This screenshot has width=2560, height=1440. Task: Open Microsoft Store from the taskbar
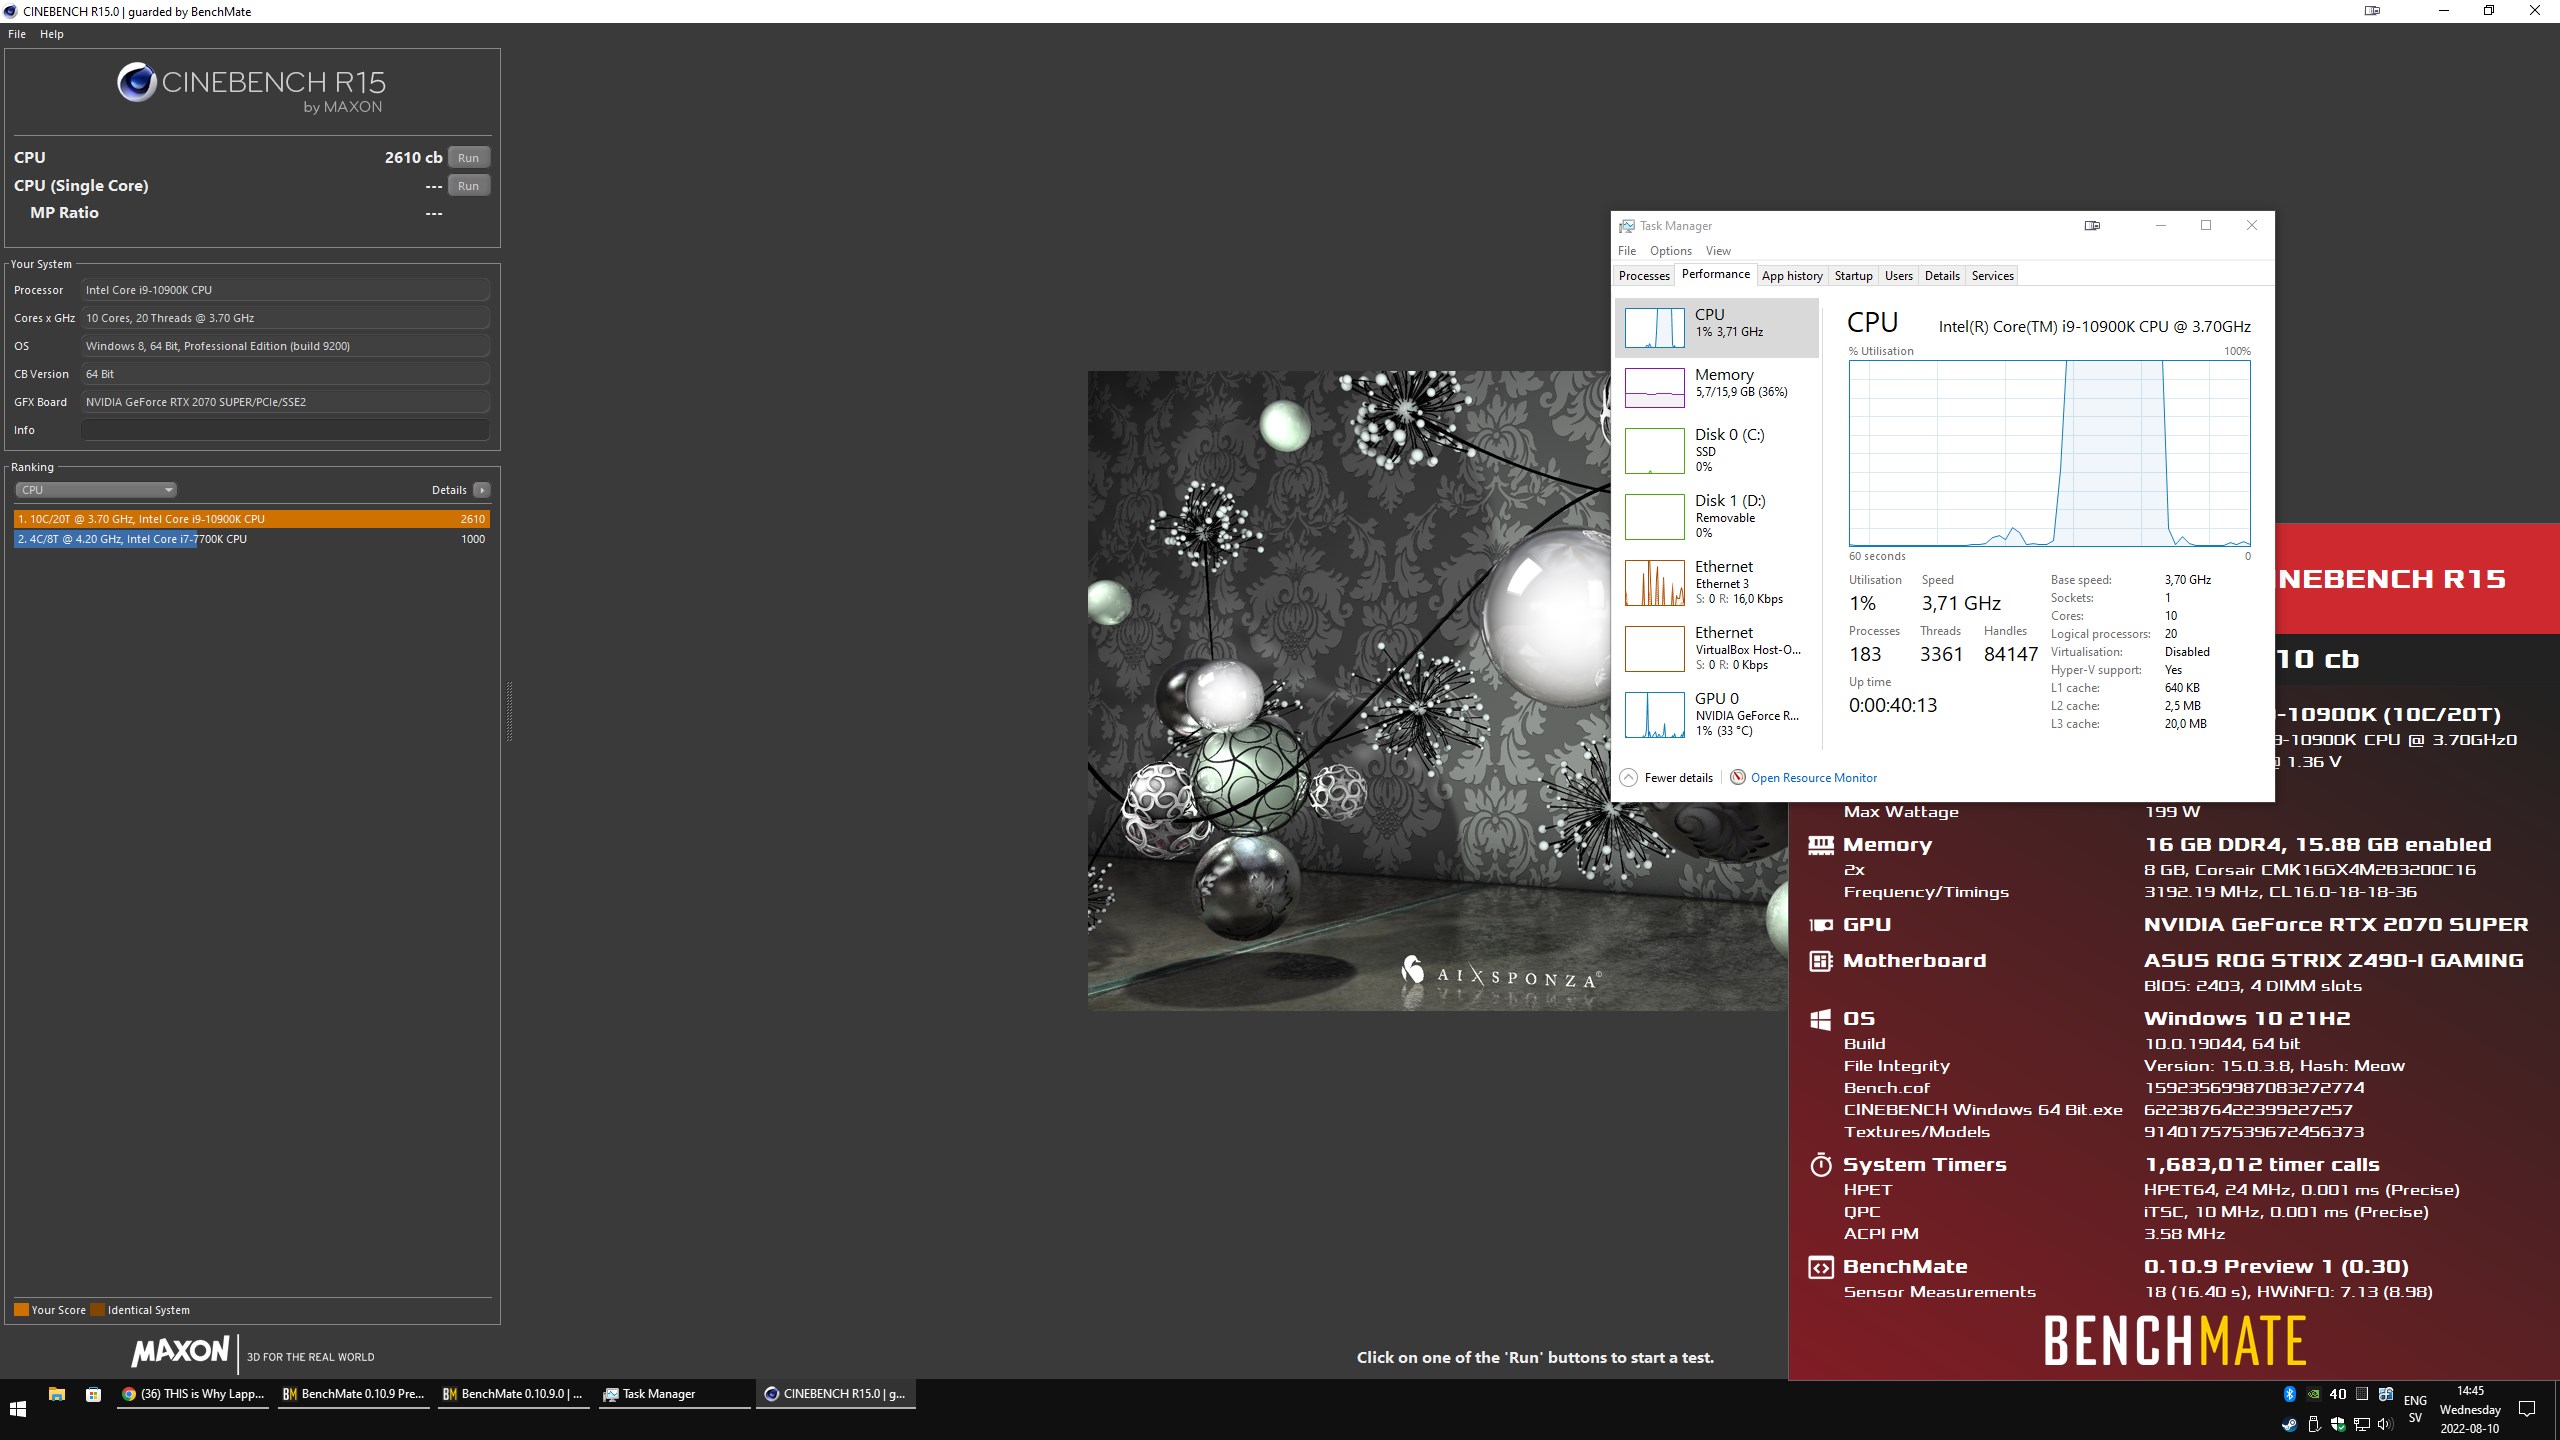93,1394
